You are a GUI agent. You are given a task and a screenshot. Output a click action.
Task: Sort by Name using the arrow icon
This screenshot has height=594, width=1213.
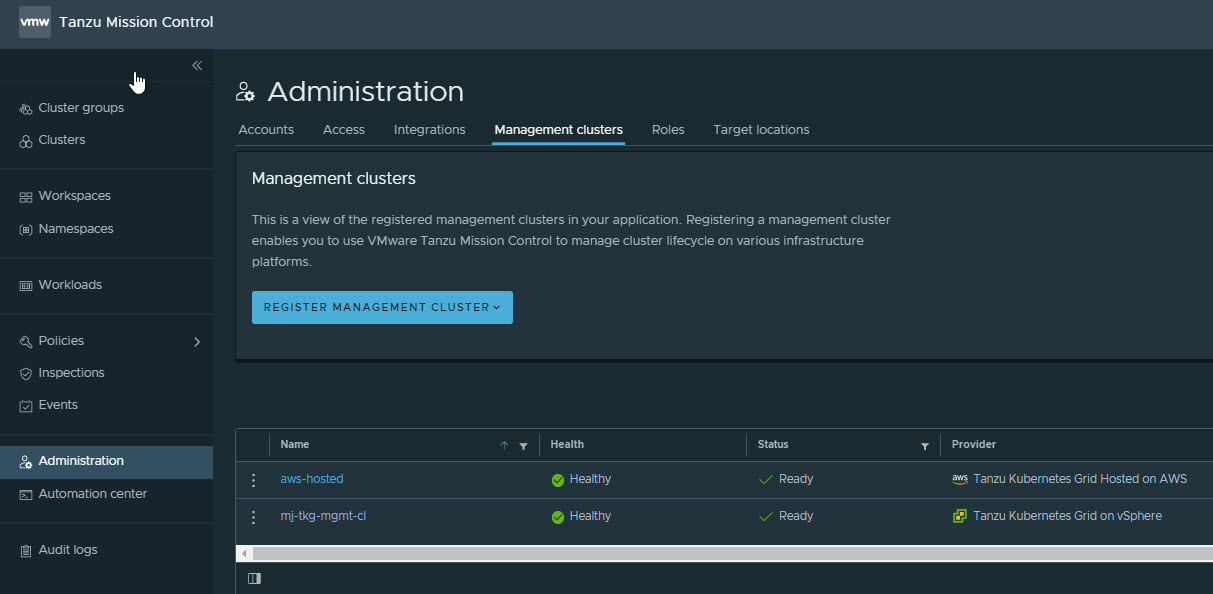click(x=504, y=446)
